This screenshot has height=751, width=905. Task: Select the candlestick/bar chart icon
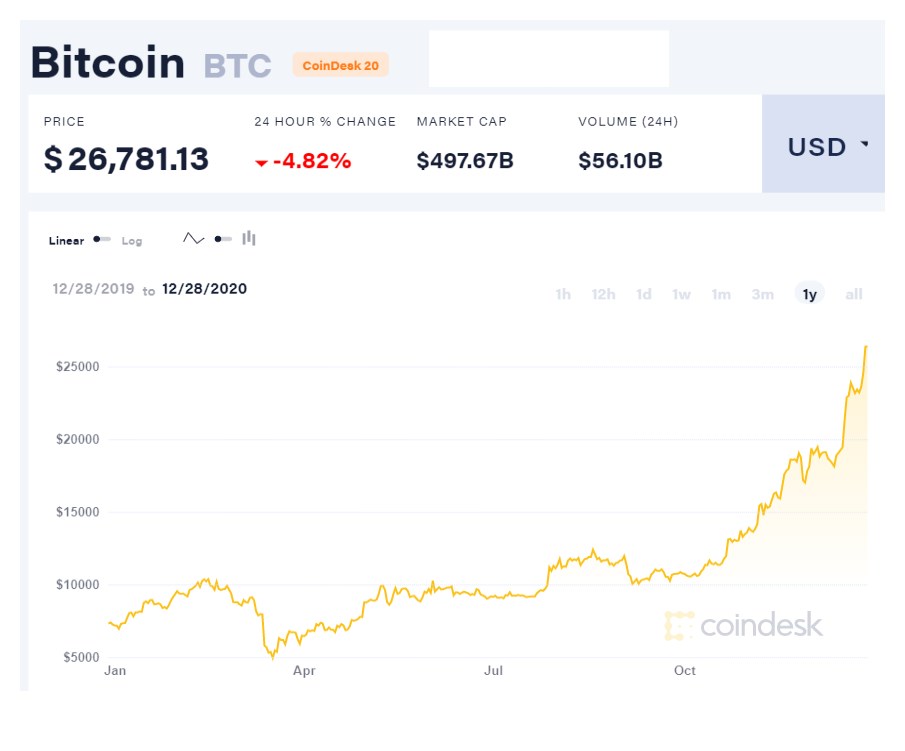[248, 238]
